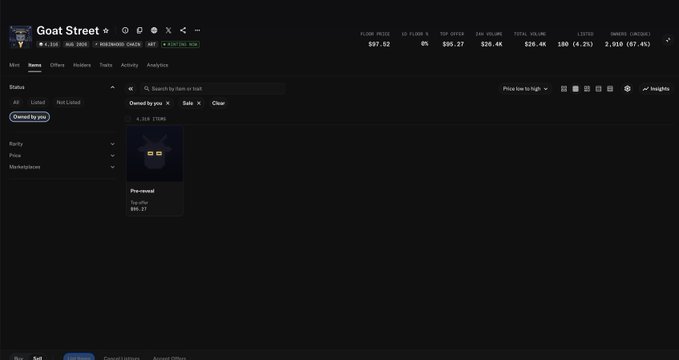
Task: Select the 'Not Listed' status filter
Action: pos(68,103)
